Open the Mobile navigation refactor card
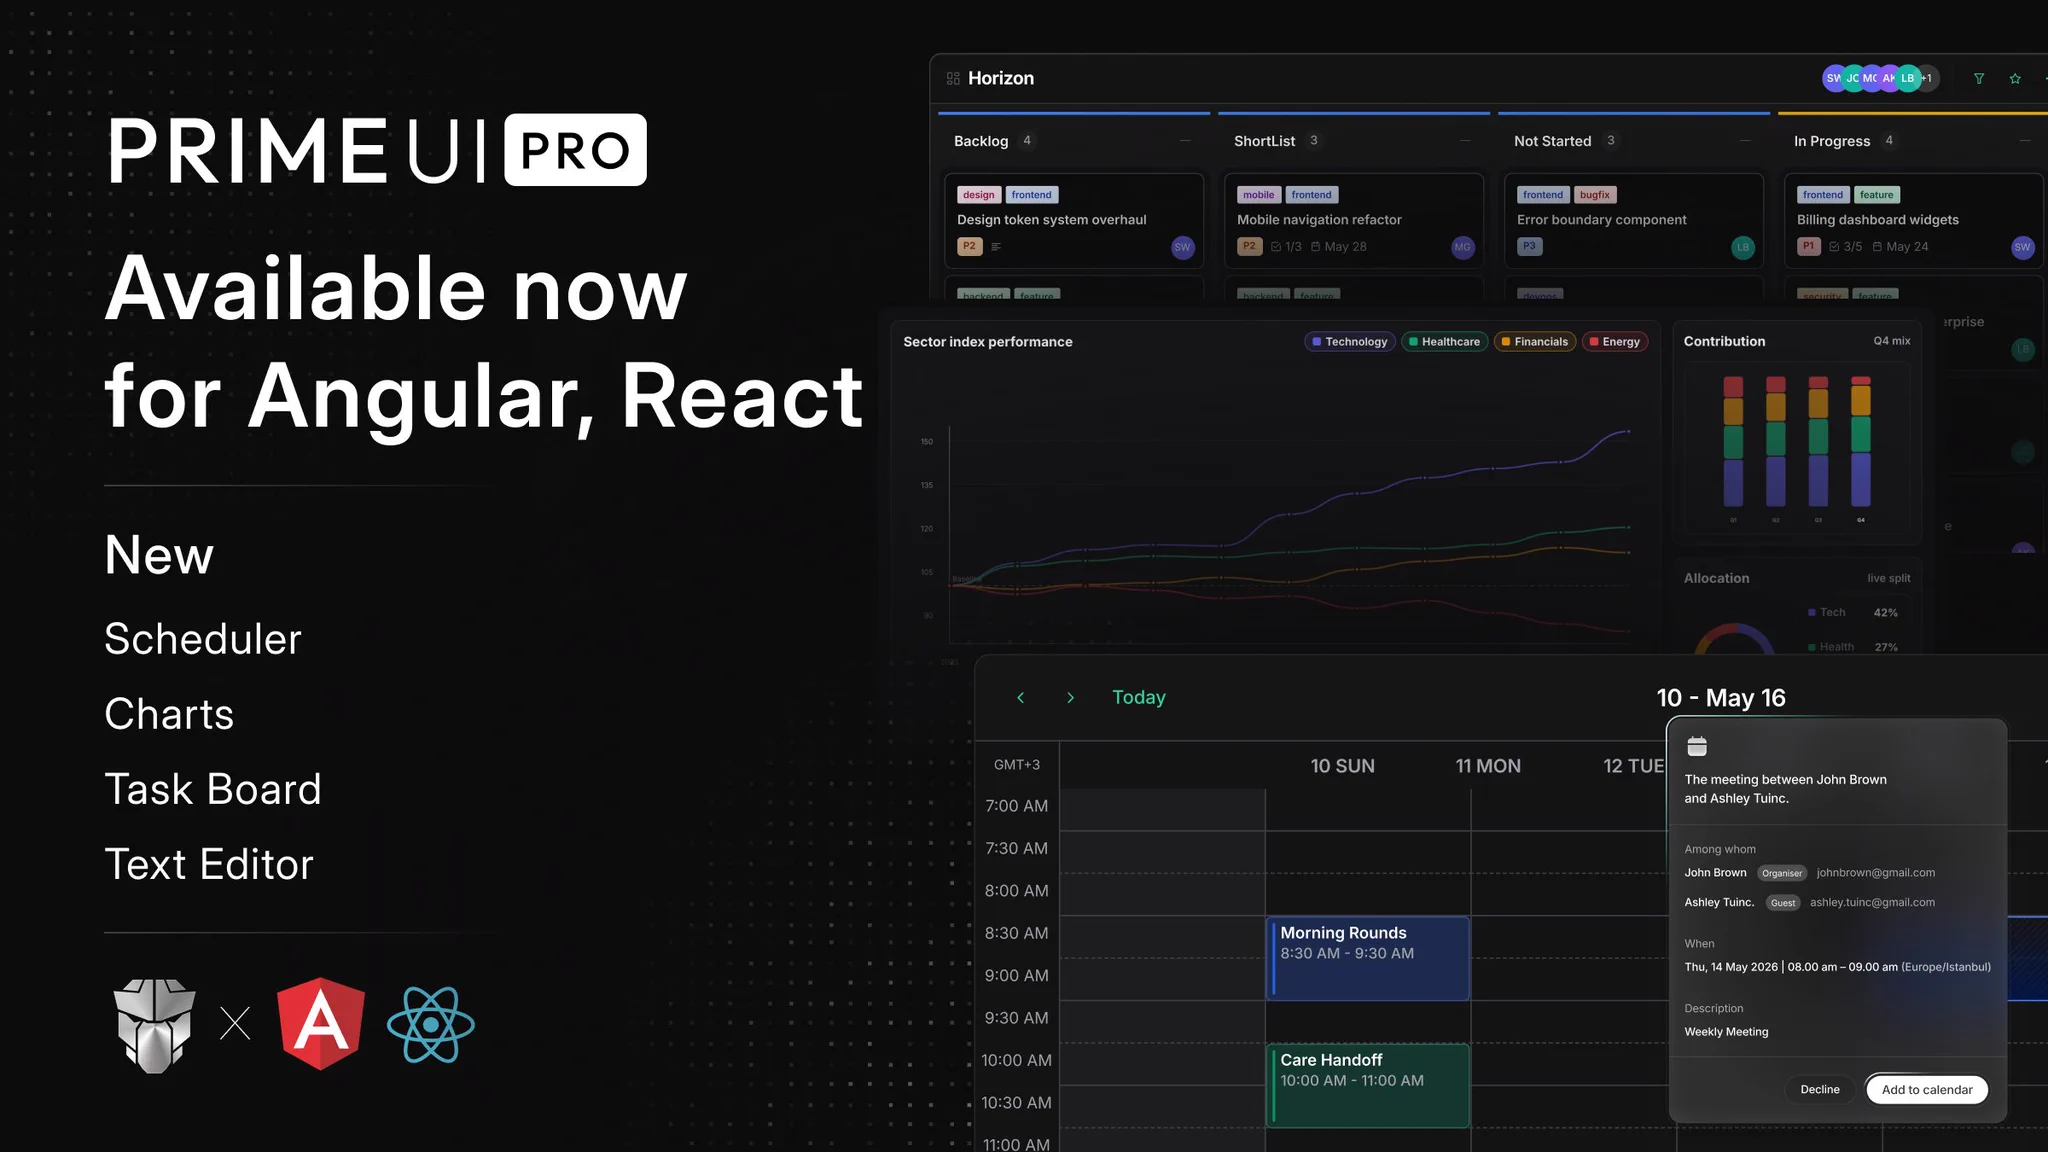The image size is (2048, 1152). pos(1354,221)
